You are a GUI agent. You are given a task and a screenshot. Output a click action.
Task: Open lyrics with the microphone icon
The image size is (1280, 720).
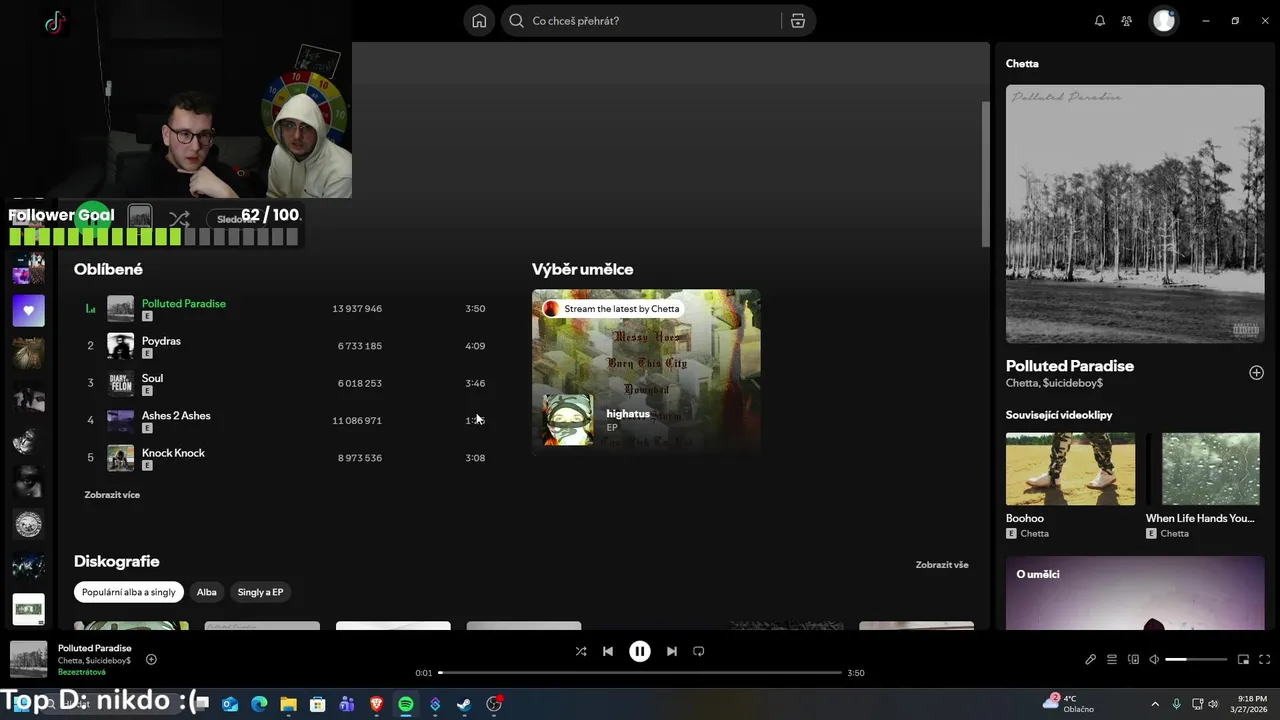click(x=1091, y=659)
